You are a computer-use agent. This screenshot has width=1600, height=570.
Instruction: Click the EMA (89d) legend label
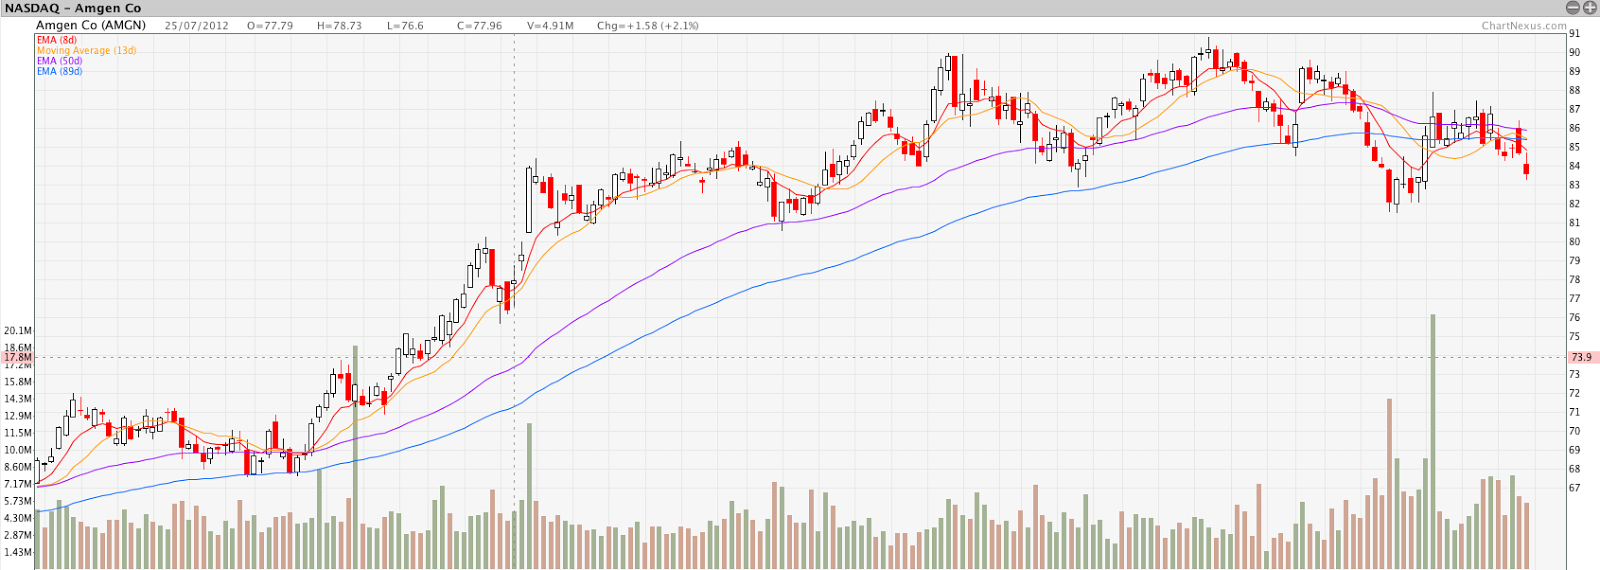59,71
